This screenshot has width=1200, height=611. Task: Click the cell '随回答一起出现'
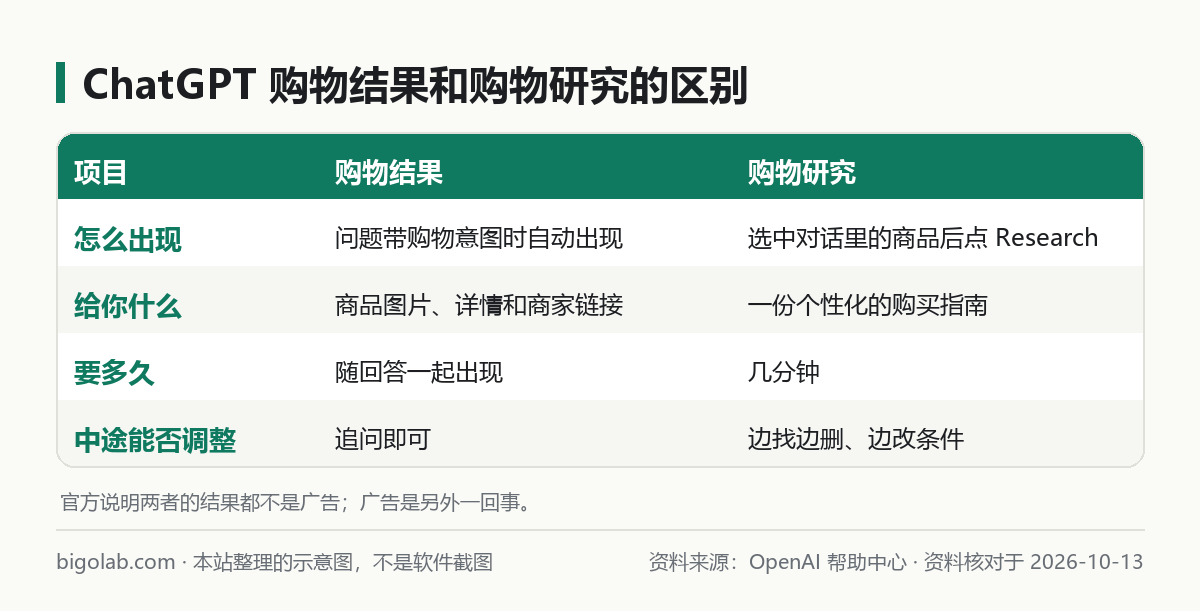[x=419, y=373]
